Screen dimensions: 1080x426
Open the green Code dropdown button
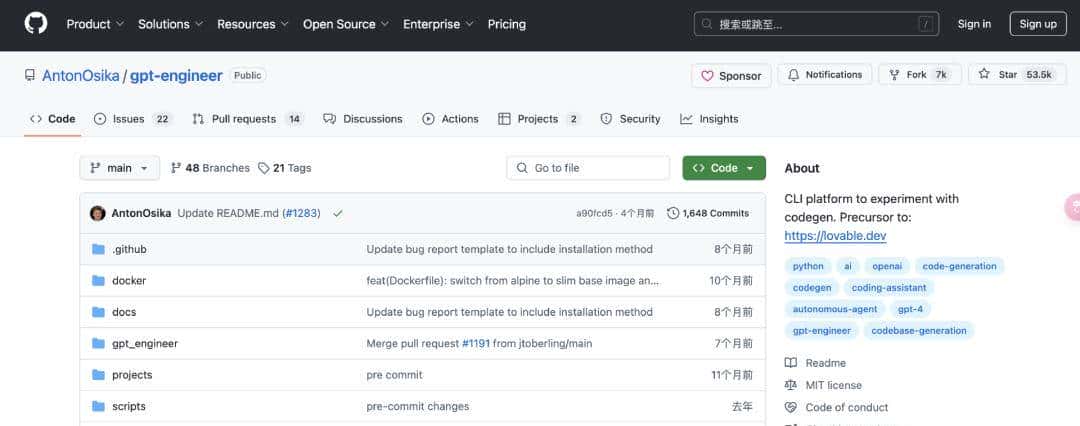click(724, 168)
